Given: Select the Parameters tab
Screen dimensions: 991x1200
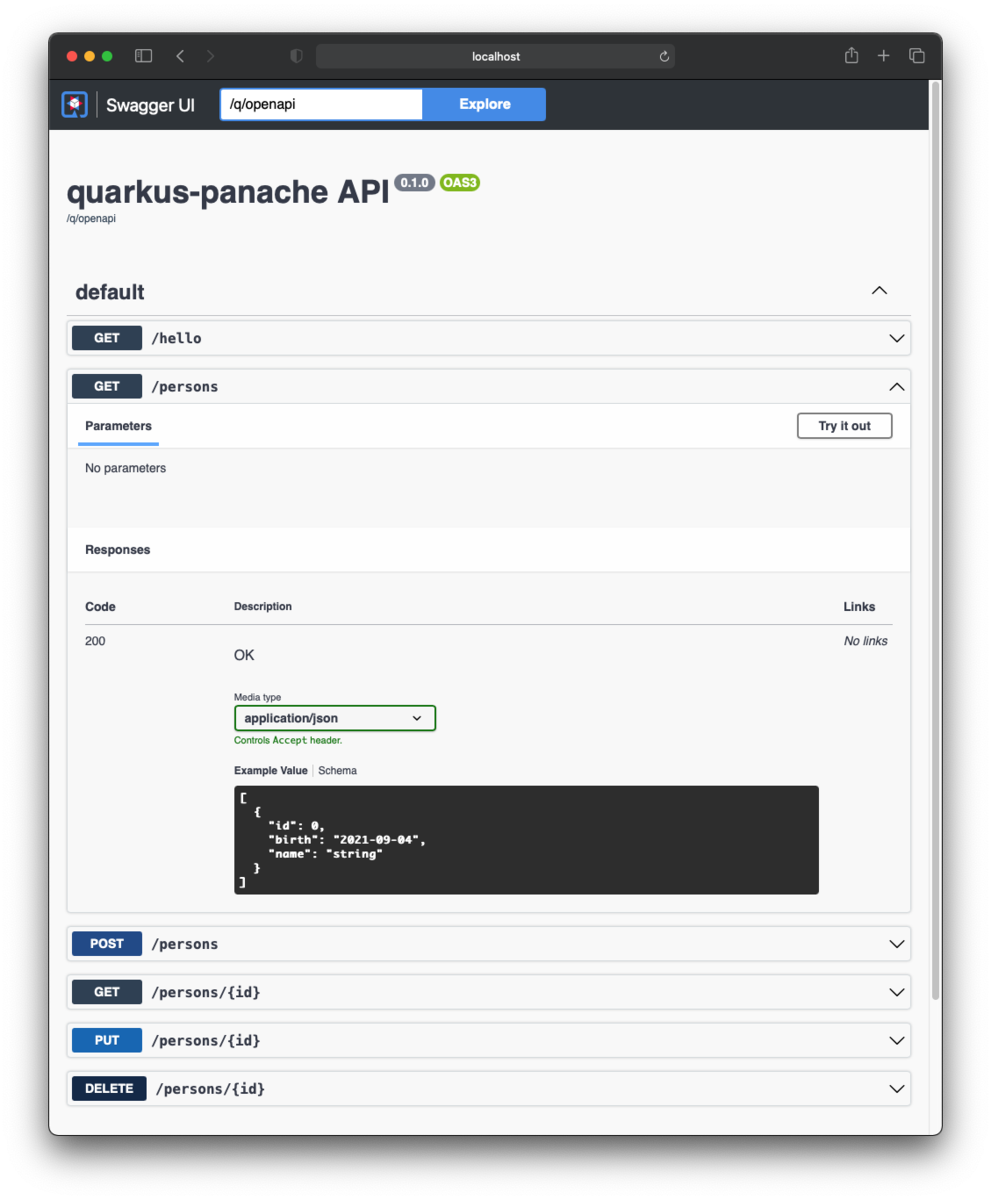Looking at the screenshot, I should 118,426.
